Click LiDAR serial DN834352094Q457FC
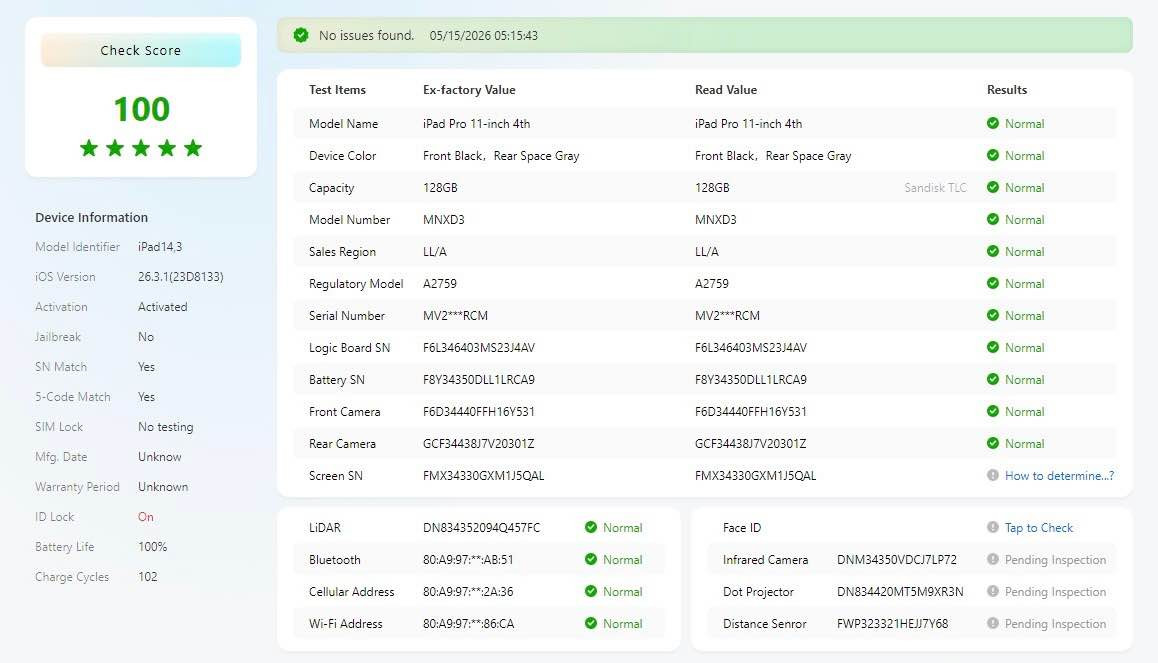The height and width of the screenshot is (663, 1158). click(x=482, y=528)
